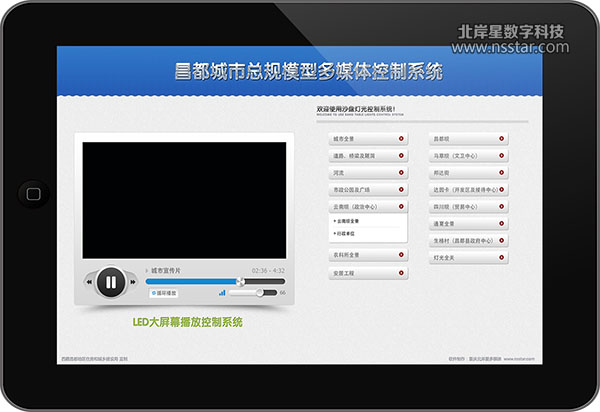Click the red icon on 安居工程 button
The height and width of the screenshot is (412, 600).
pos(401,272)
